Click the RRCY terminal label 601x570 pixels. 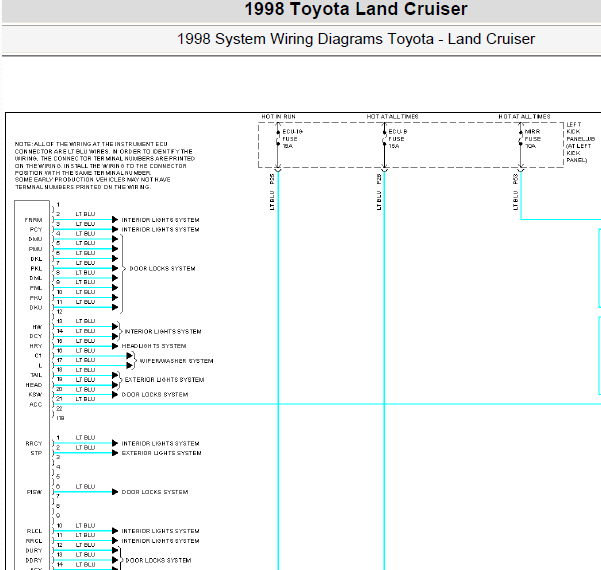click(x=34, y=444)
